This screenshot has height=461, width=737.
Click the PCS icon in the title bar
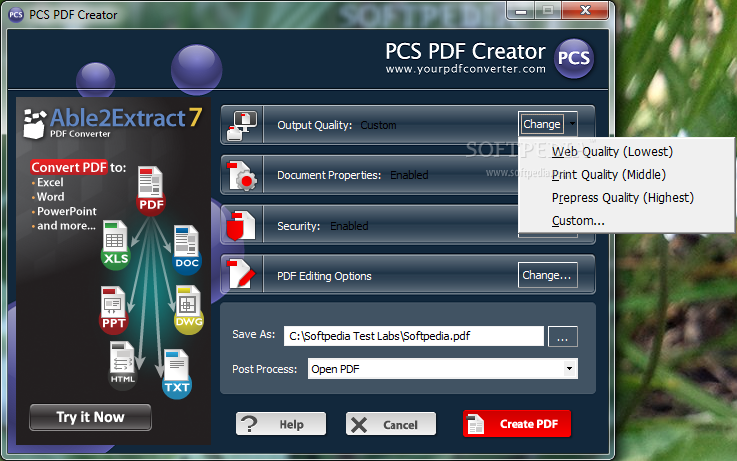(x=16, y=15)
